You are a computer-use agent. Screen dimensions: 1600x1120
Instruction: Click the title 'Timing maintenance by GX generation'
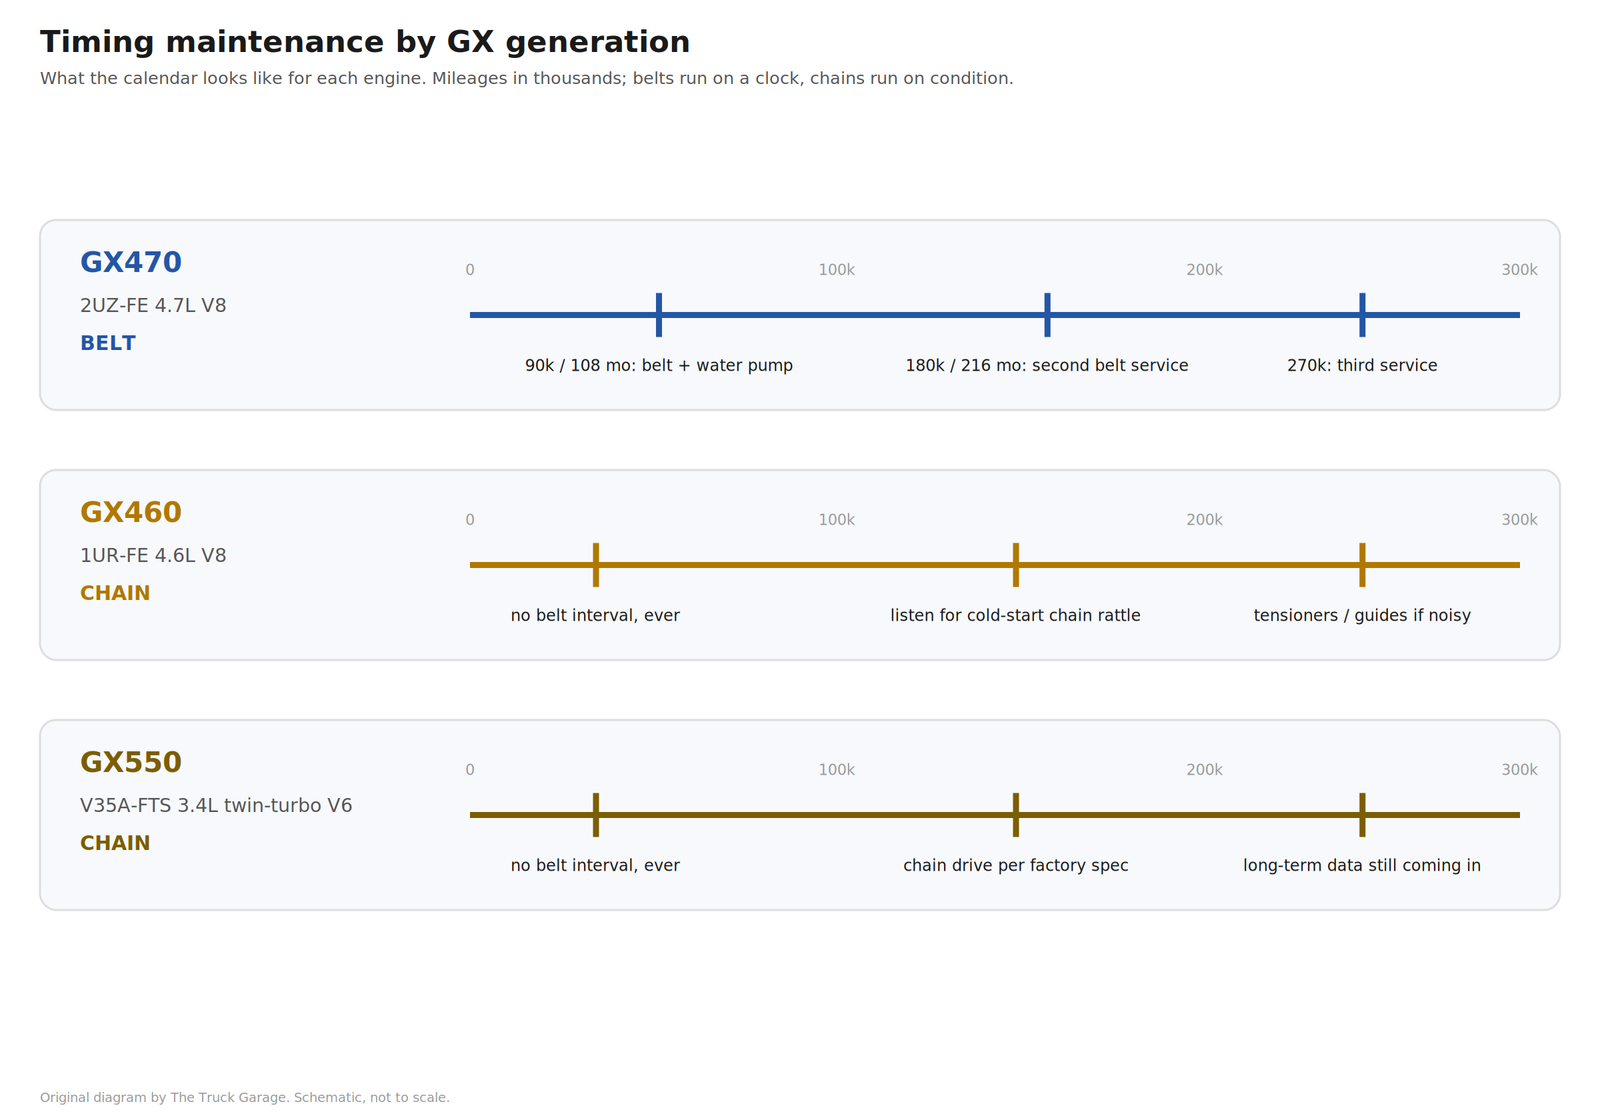click(365, 42)
